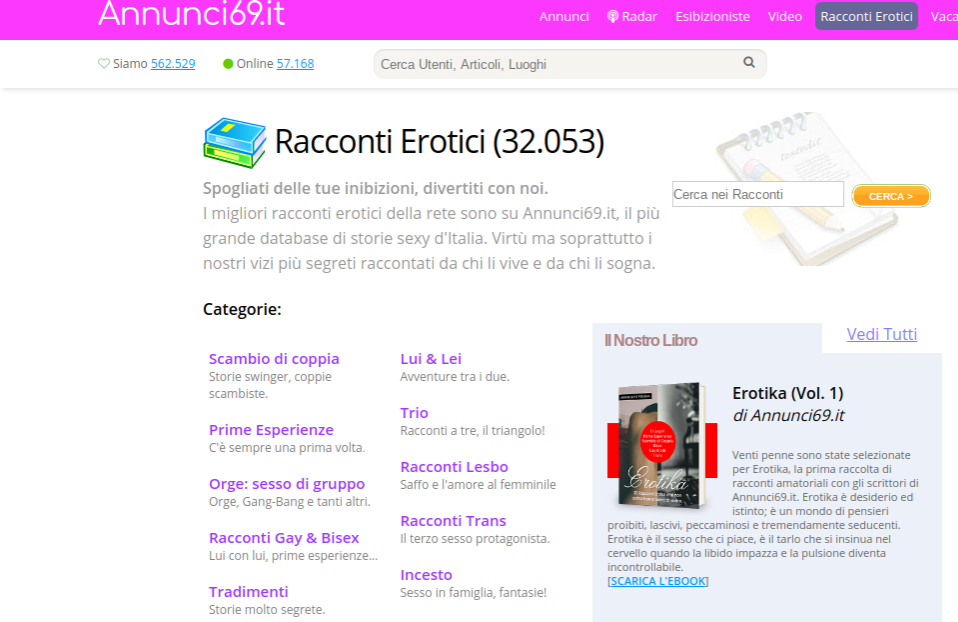Click the green online status dot
The image size is (958, 622).
pos(228,64)
